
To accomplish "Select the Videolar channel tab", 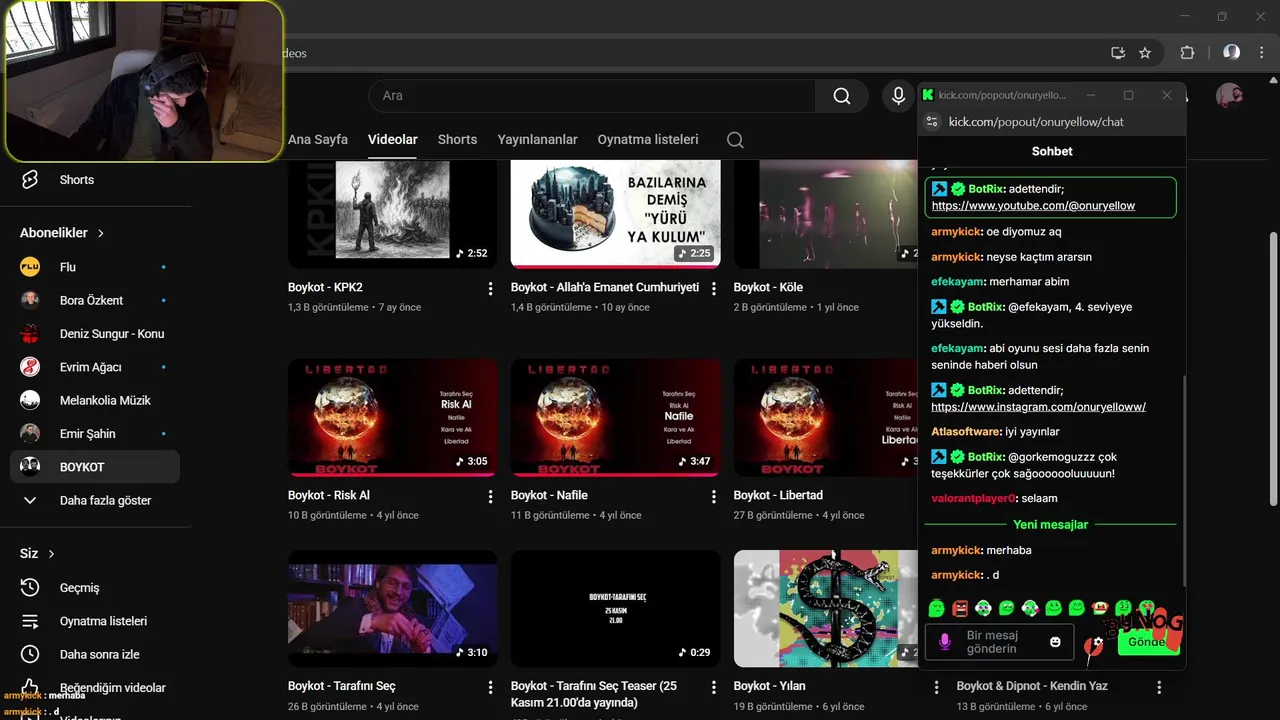I will pyautogui.click(x=393, y=140).
